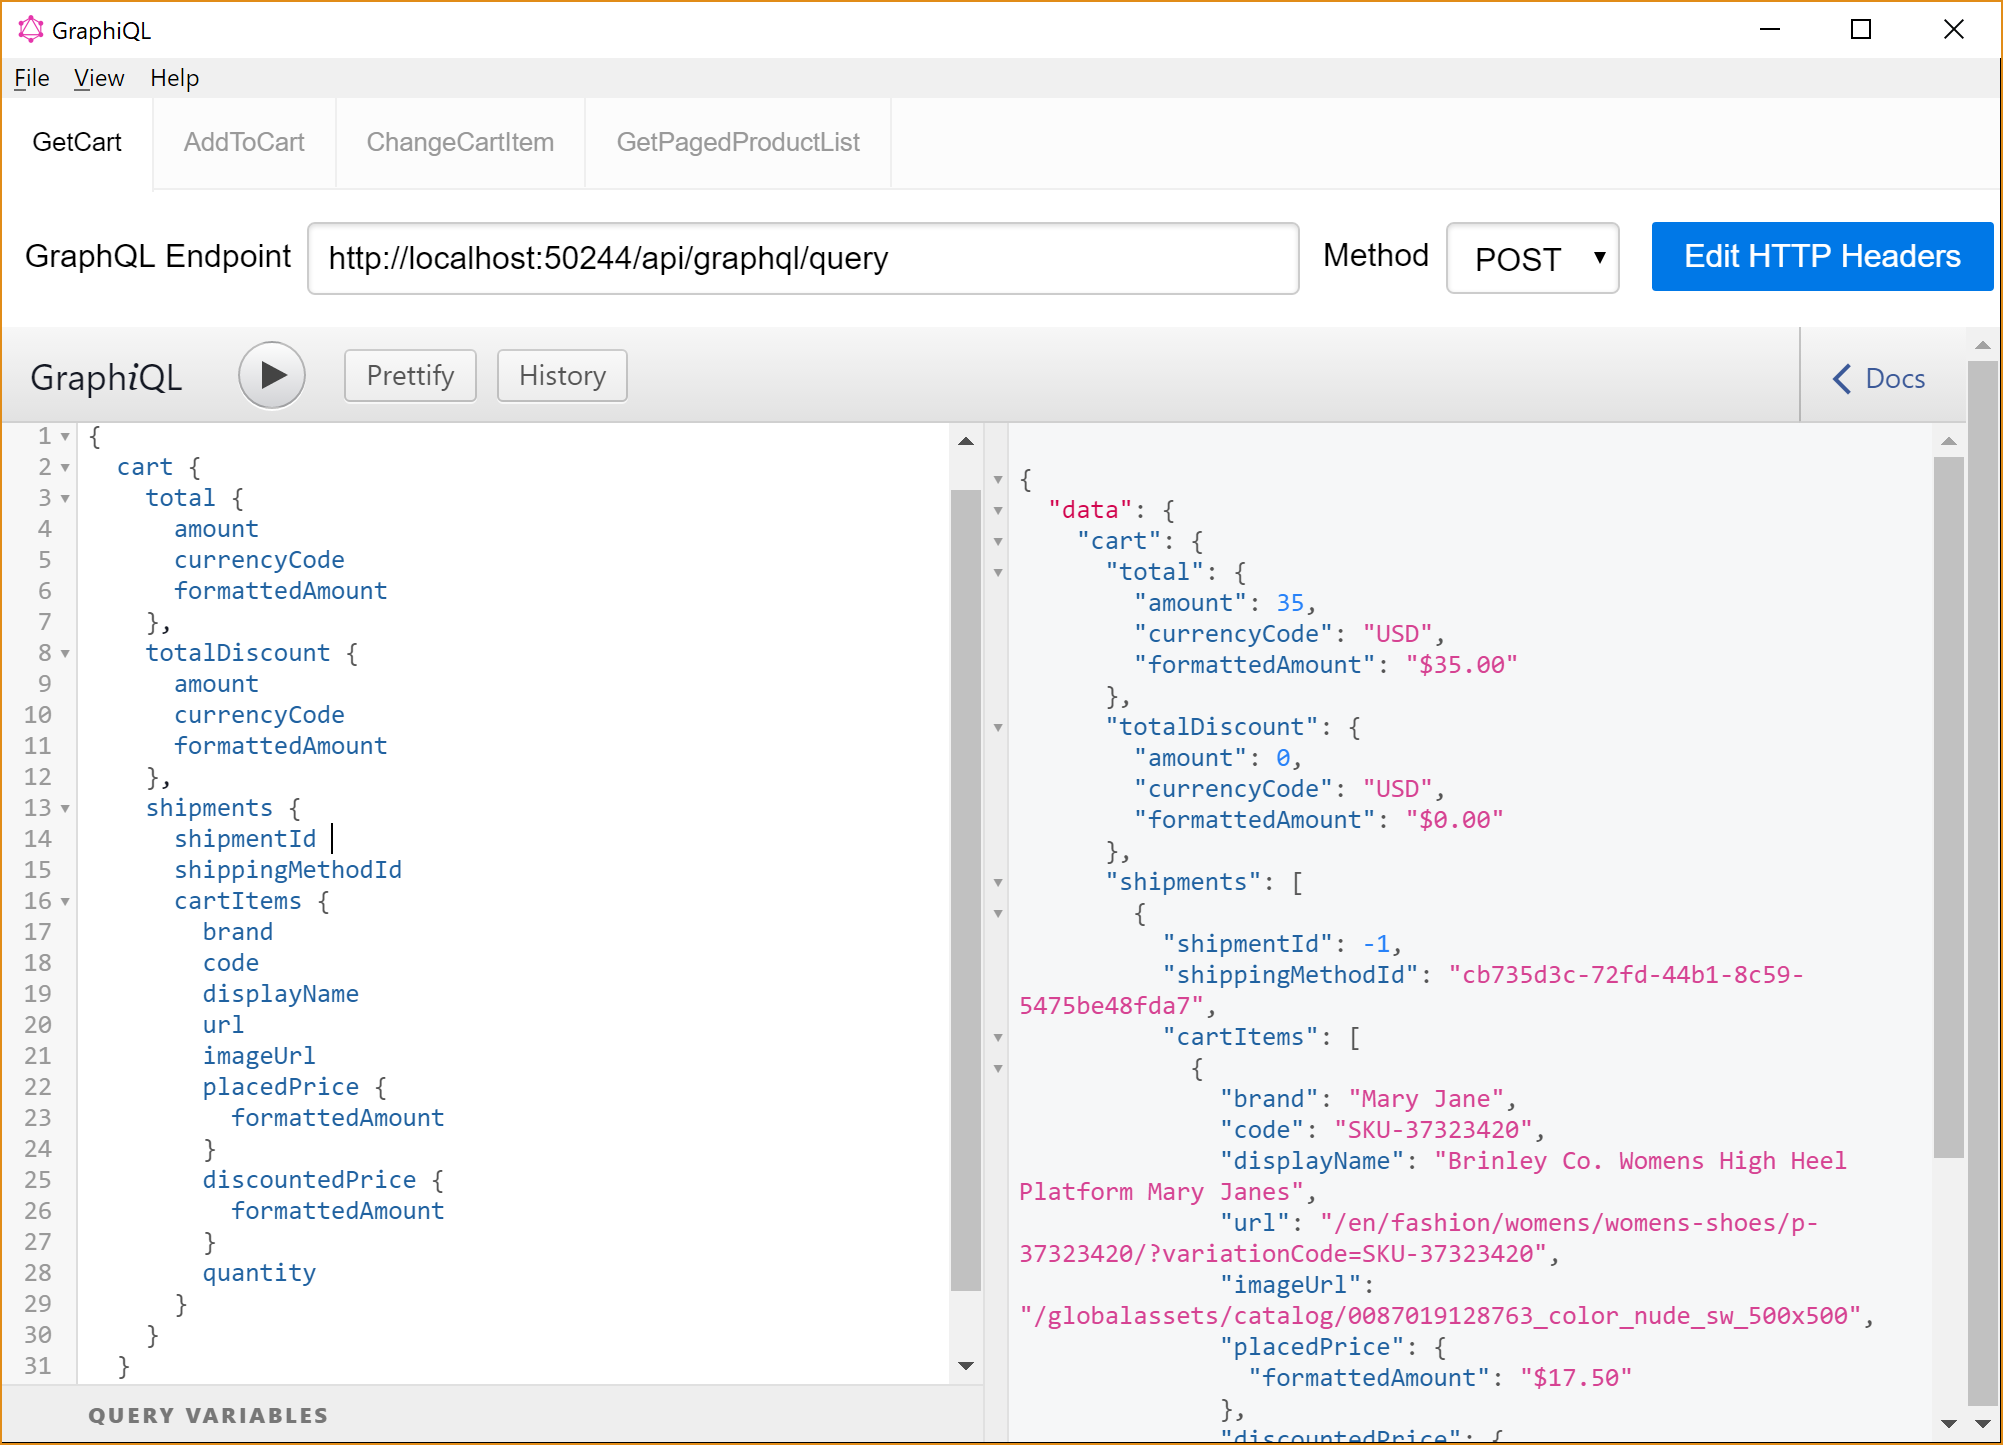Screen dimensions: 2003x1445
Task: Click the "$0.00" discount value
Action: 1454,820
